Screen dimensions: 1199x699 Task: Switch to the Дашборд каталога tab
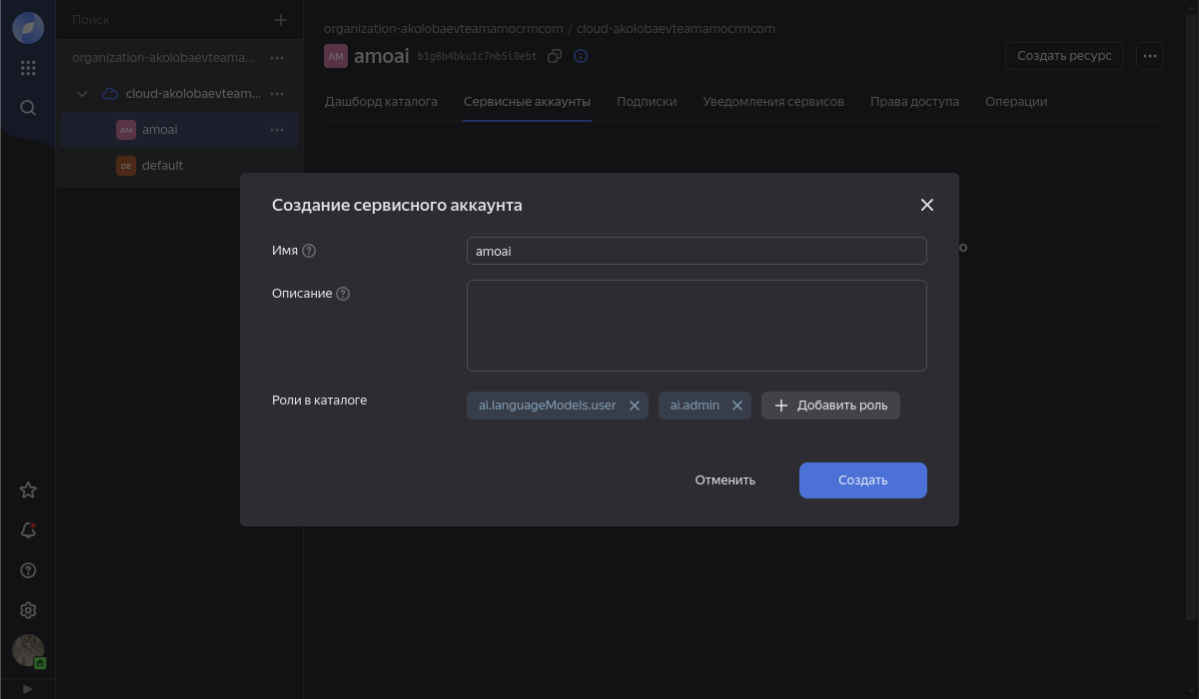[x=381, y=102]
